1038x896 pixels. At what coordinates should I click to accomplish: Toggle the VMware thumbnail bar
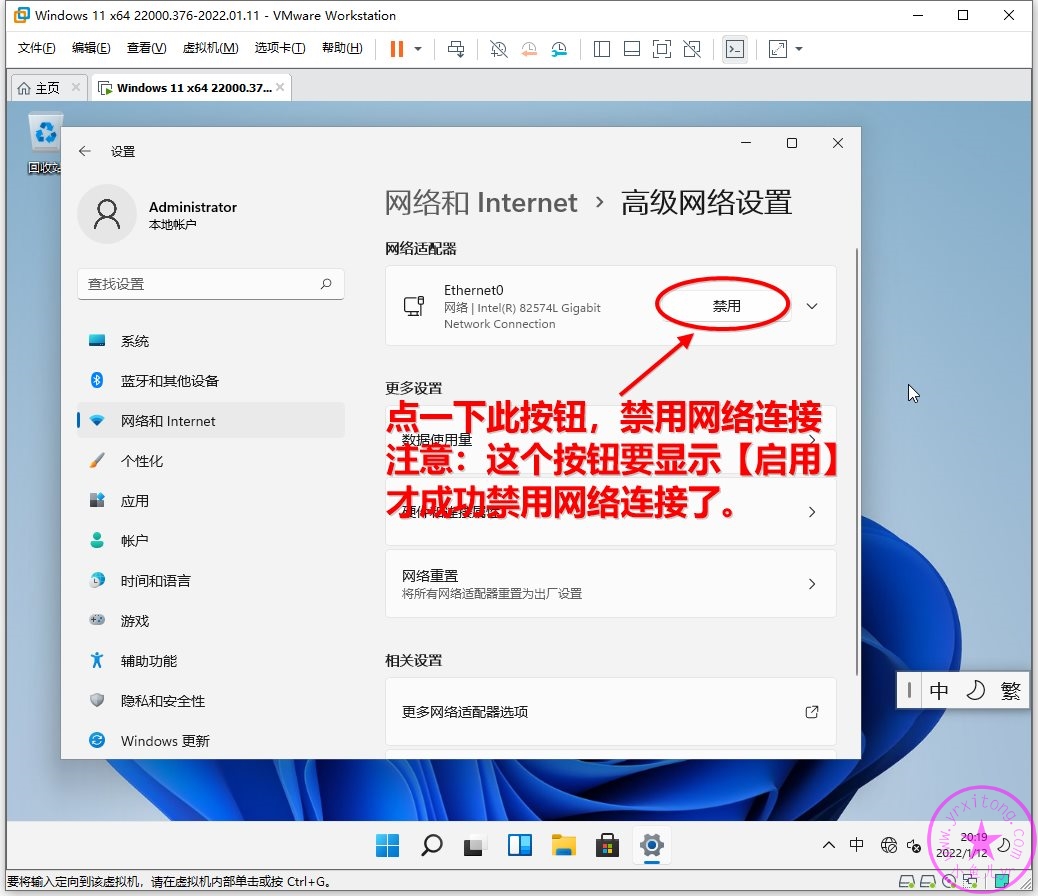[632, 48]
